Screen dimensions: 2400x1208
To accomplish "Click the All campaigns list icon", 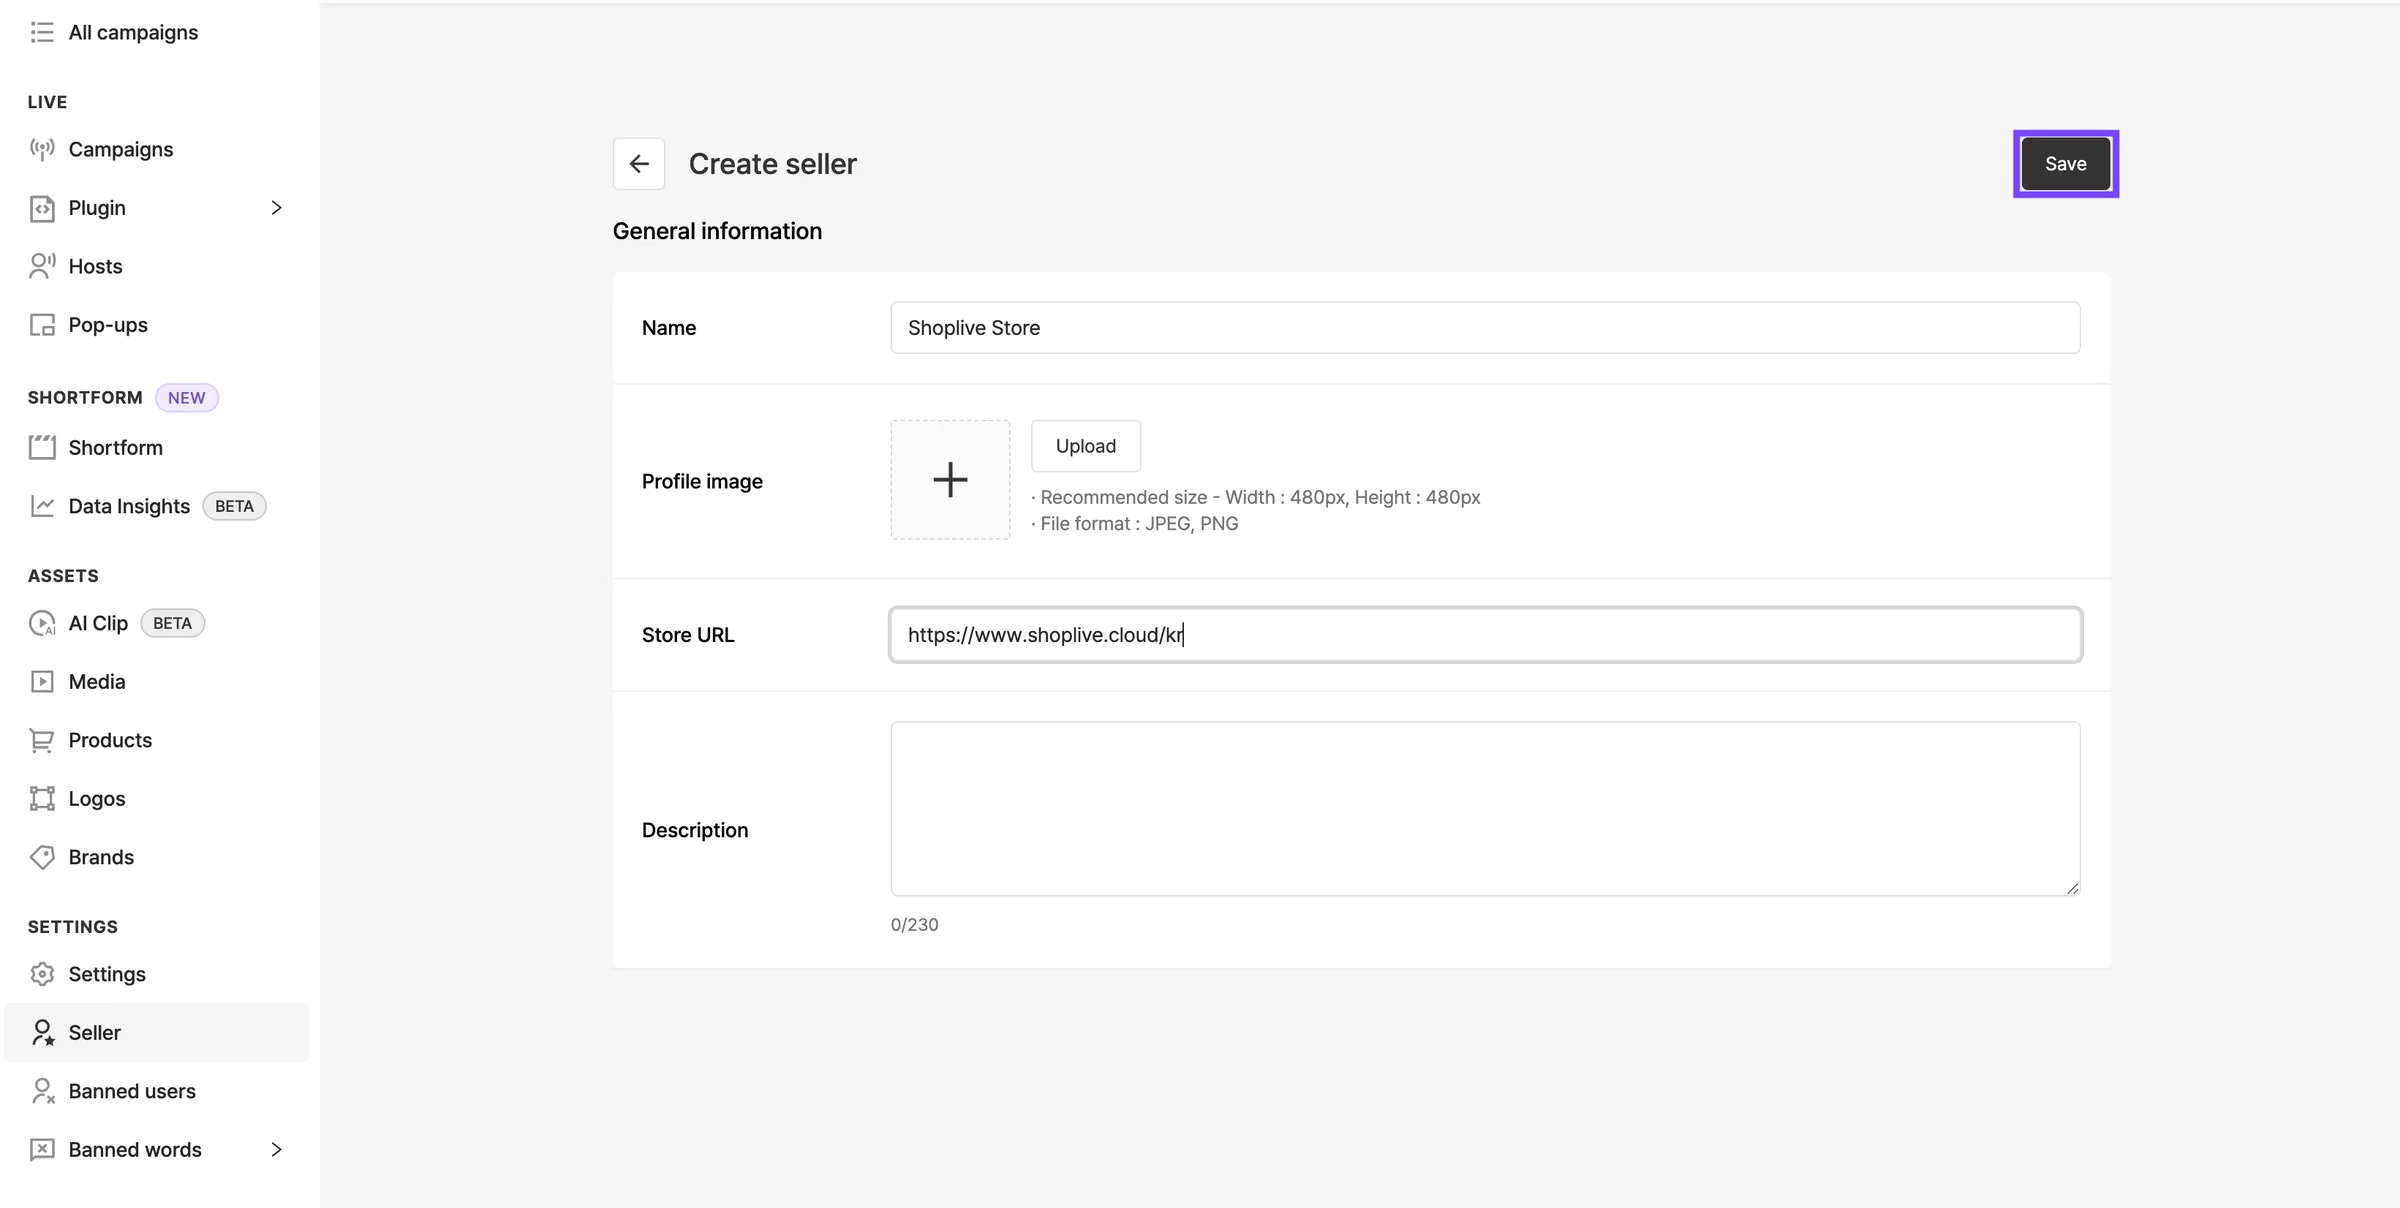I will [x=42, y=32].
